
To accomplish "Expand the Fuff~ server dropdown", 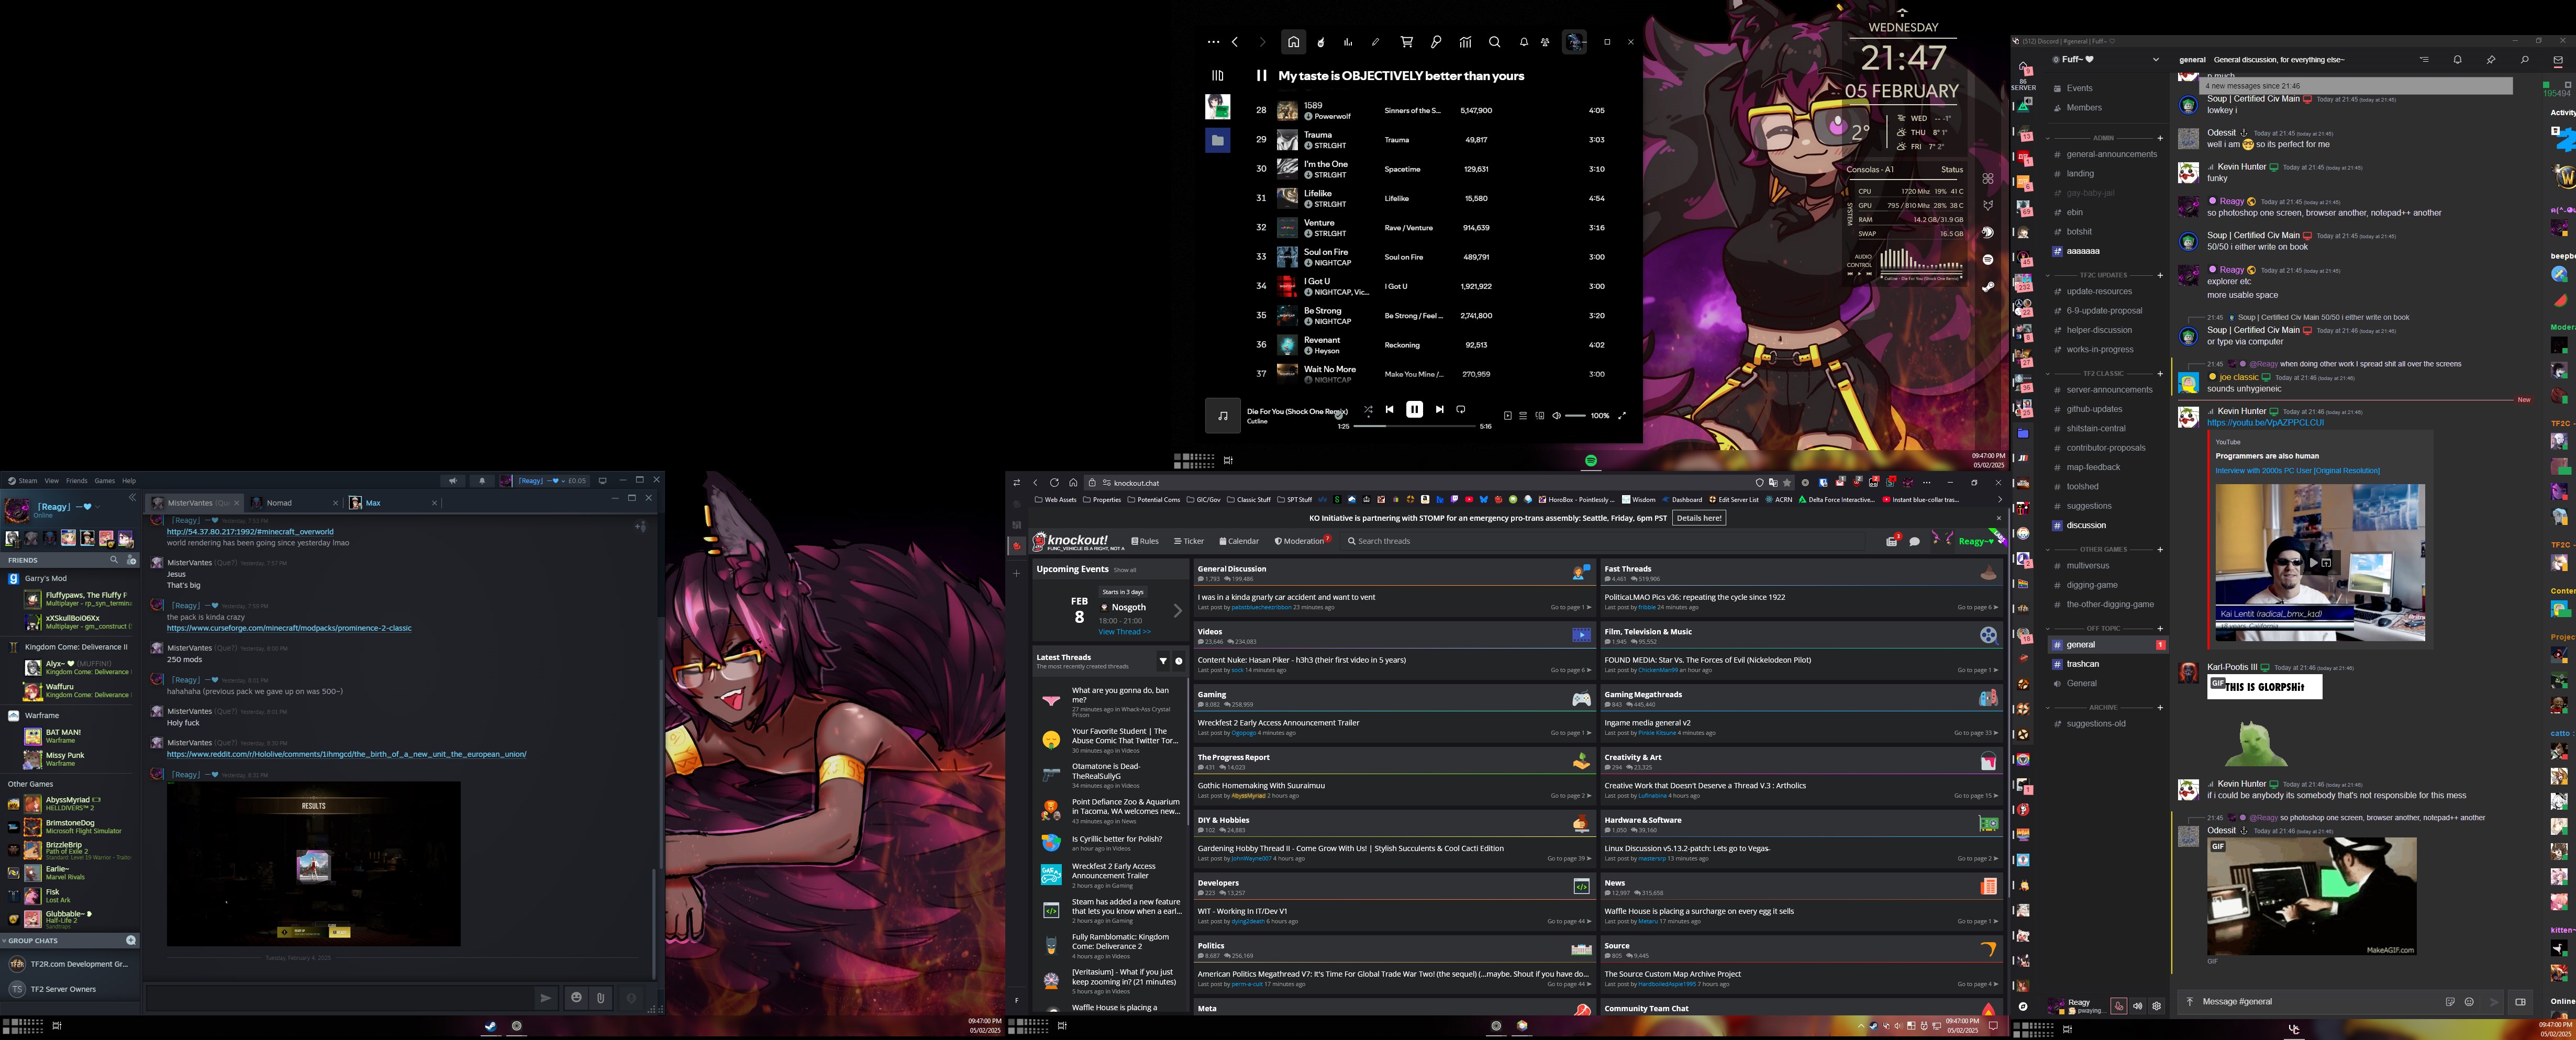I will click(x=2155, y=60).
